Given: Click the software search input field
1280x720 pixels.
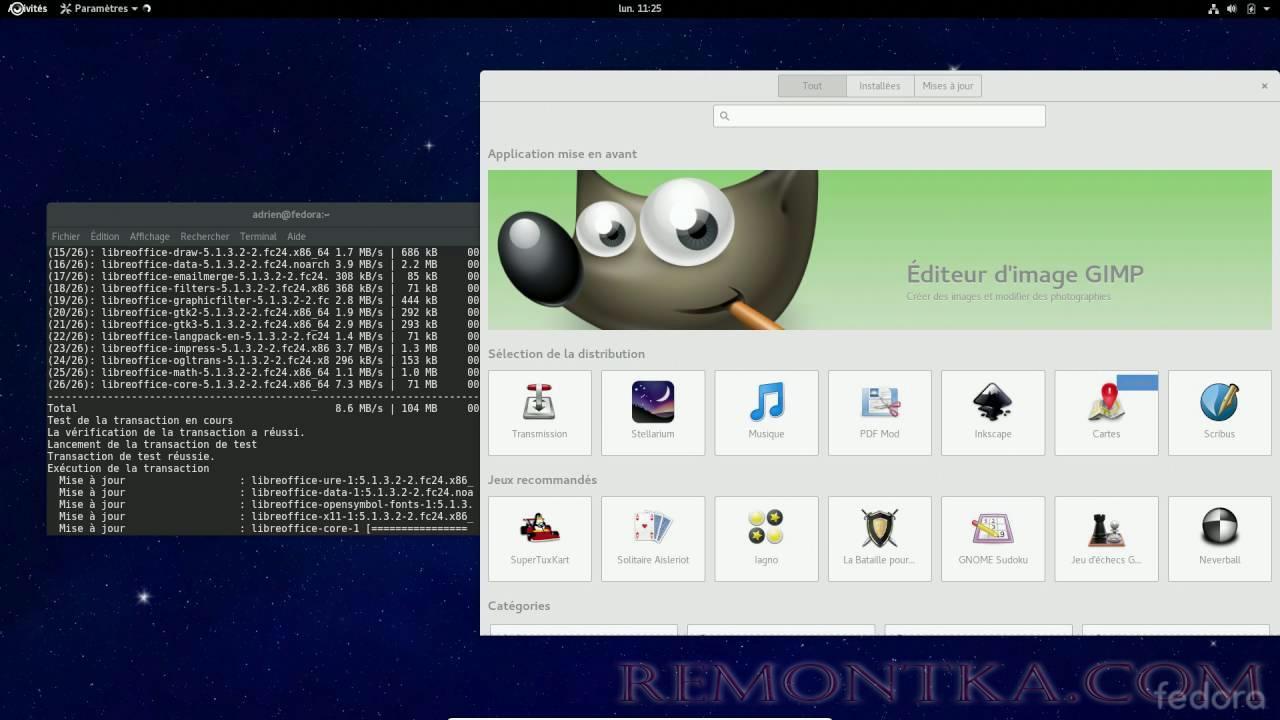Looking at the screenshot, I should click(x=879, y=116).
